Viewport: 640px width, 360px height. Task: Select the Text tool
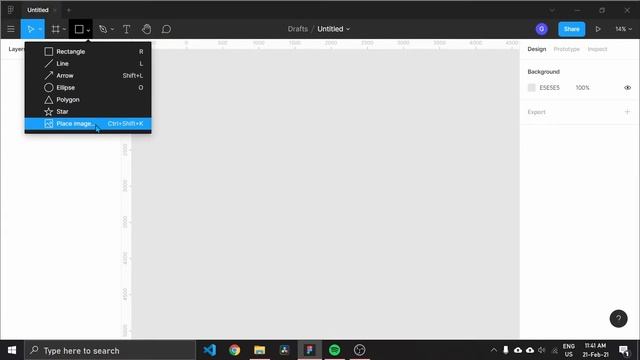click(x=127, y=29)
